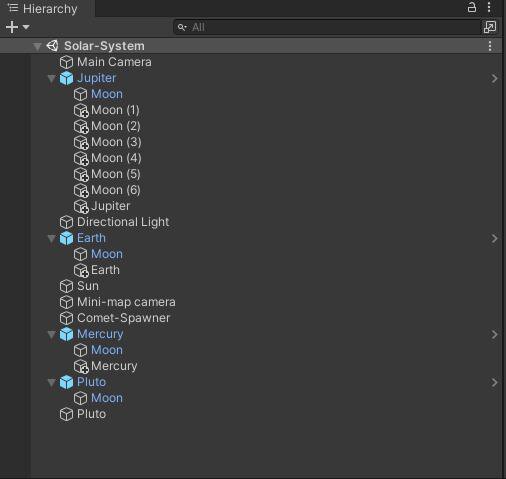Select the Directional Light object

123,222
